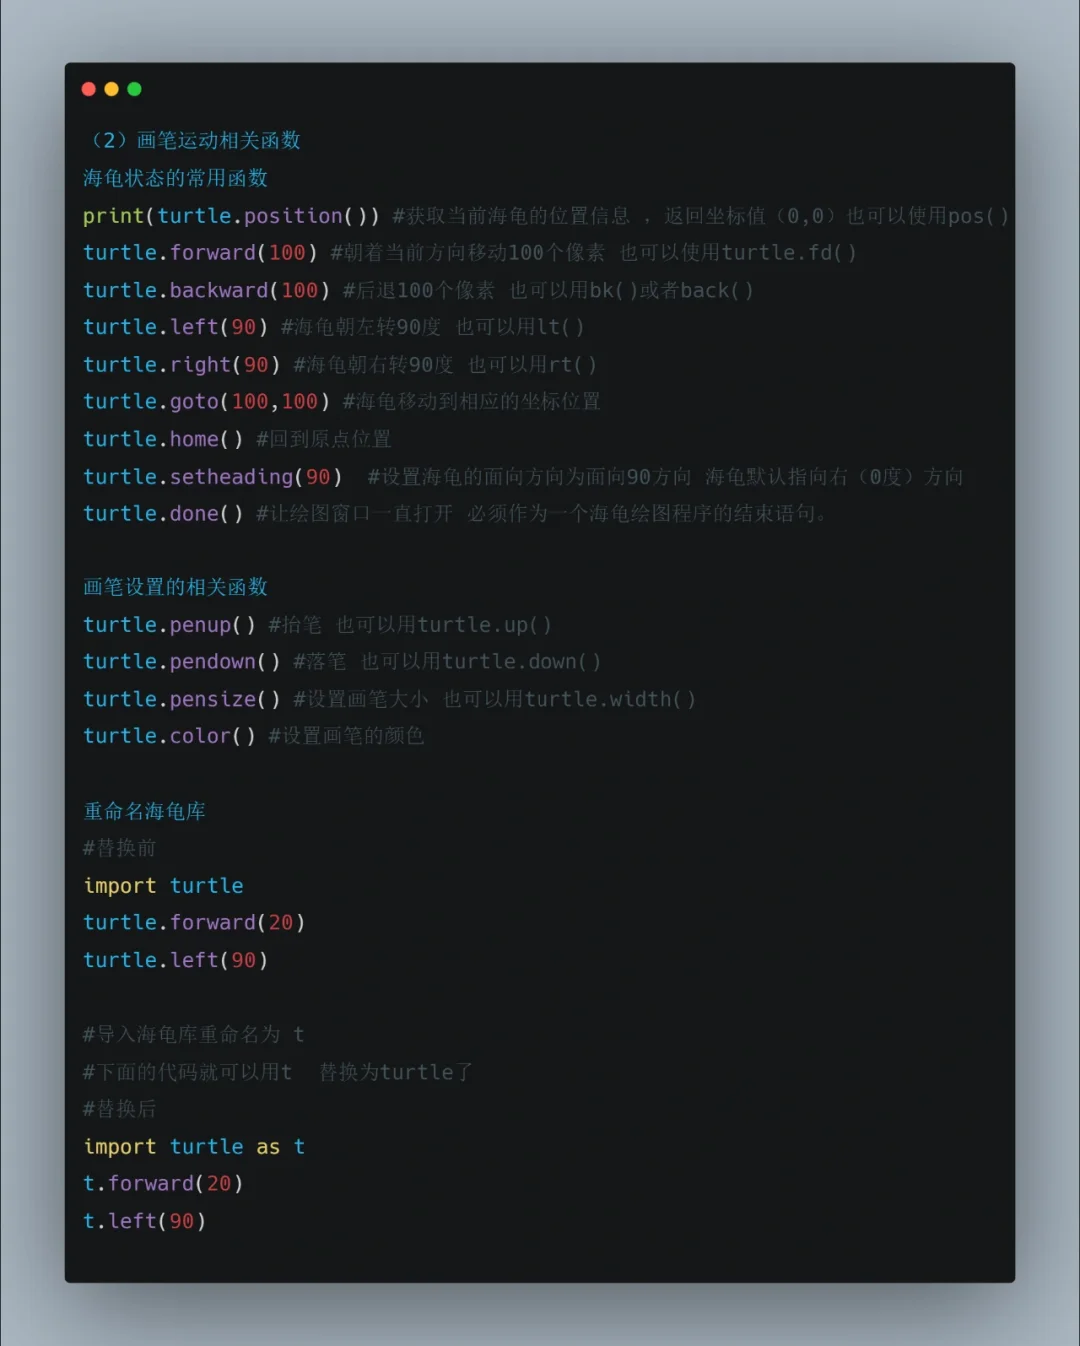The width and height of the screenshot is (1080, 1346).
Task: Click the comment '海龟默认指向右（0度）方向'
Action: pyautogui.click(x=834, y=477)
